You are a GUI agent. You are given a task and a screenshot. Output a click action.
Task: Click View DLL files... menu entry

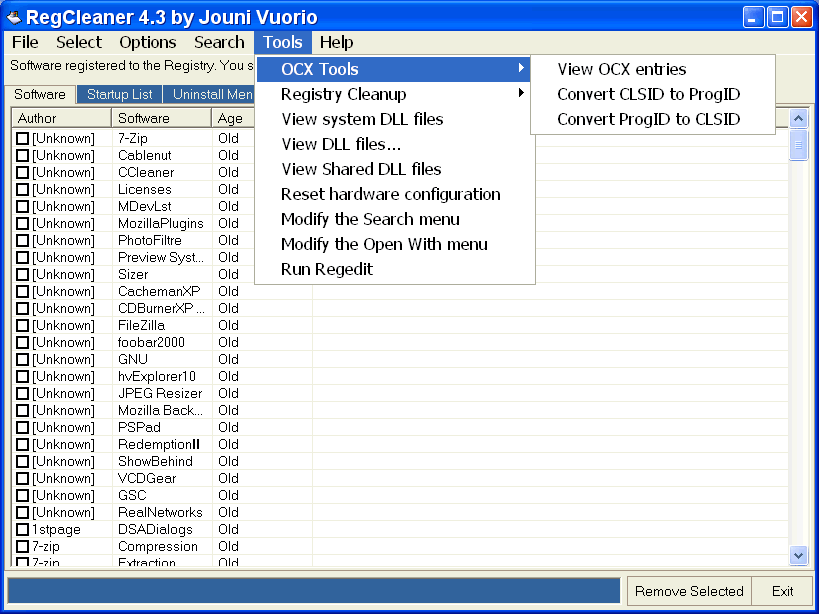tap(395, 144)
